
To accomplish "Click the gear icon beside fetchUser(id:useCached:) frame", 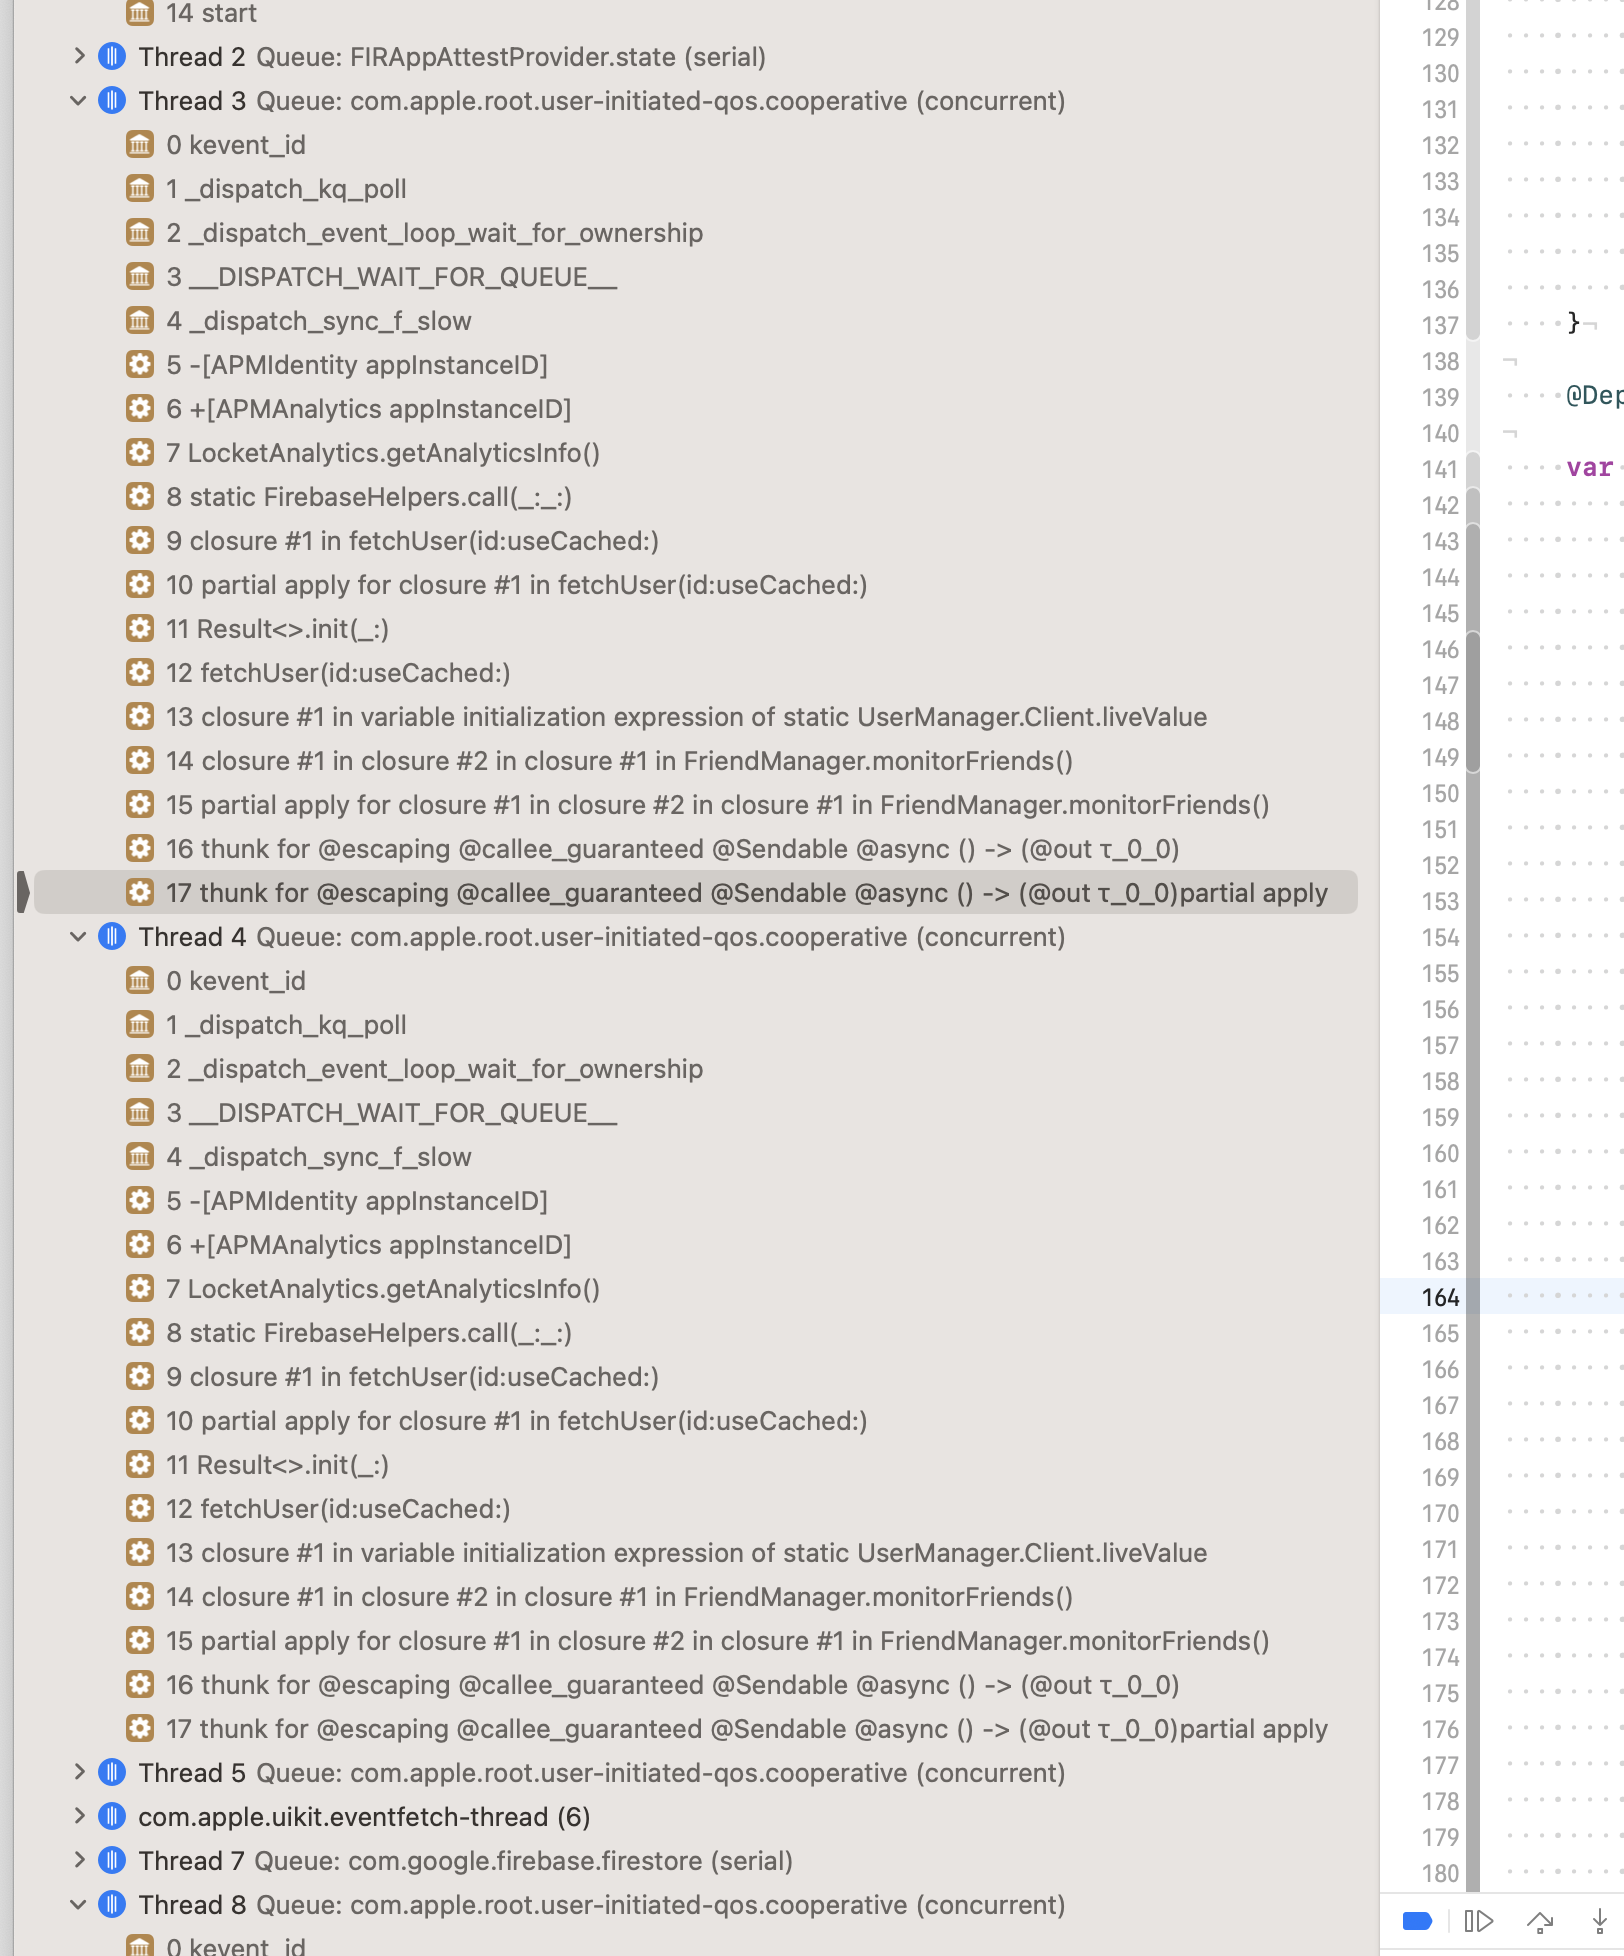I will pyautogui.click(x=140, y=672).
